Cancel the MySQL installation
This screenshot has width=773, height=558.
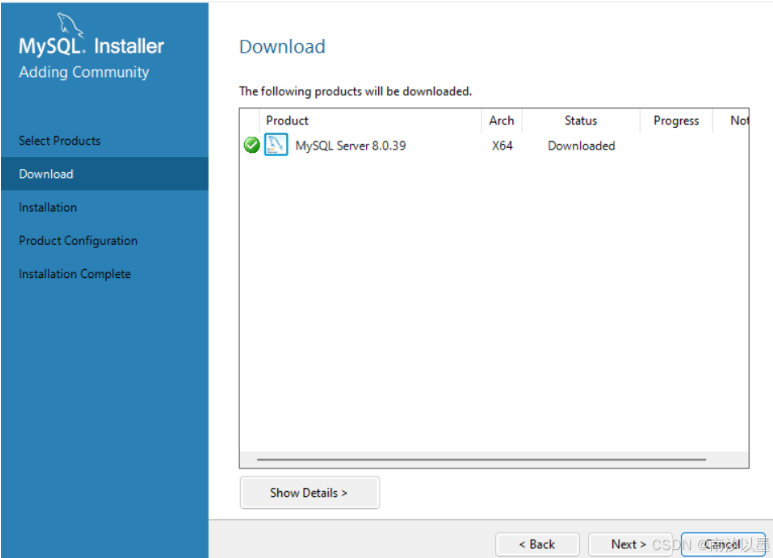[723, 544]
